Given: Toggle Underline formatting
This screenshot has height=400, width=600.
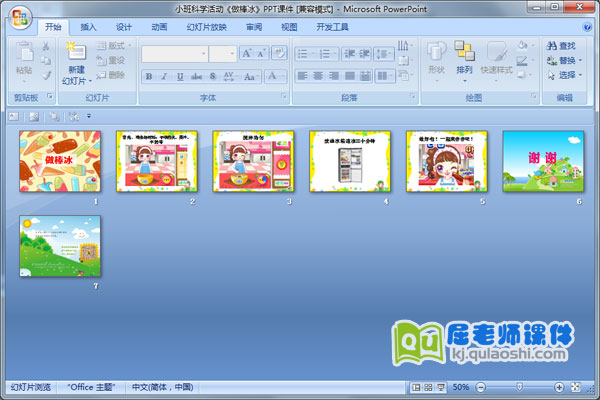Looking at the screenshot, I should (x=180, y=77).
